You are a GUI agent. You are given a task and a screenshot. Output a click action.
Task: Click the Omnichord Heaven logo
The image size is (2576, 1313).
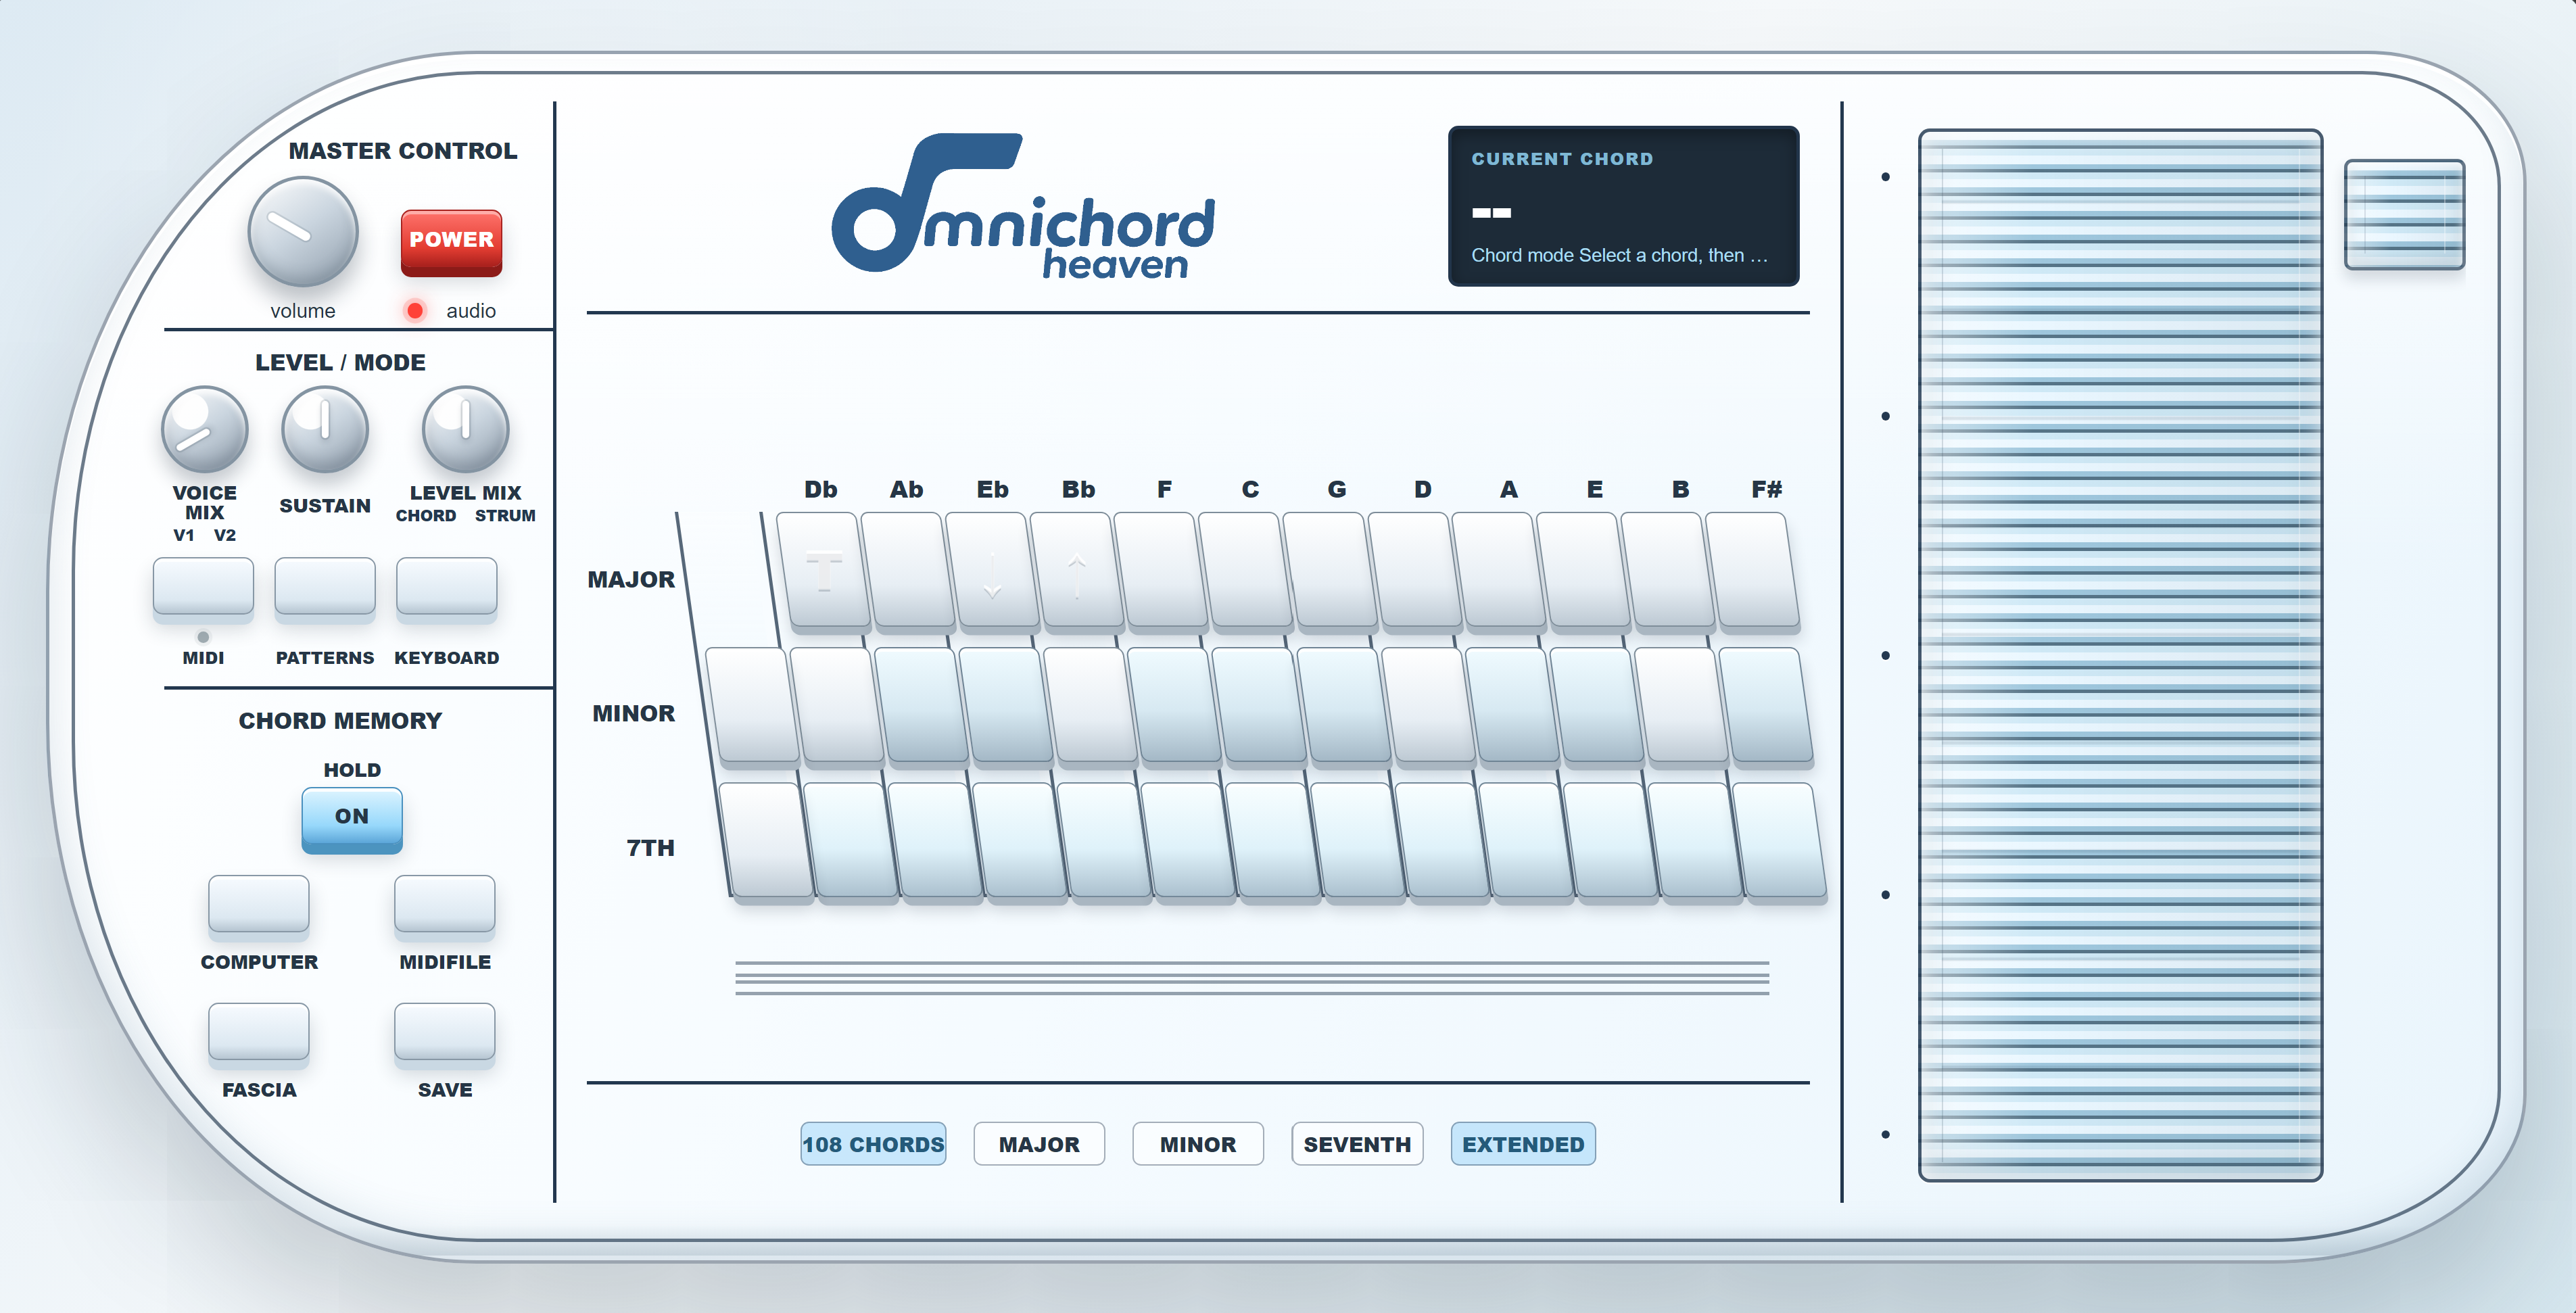1023,205
